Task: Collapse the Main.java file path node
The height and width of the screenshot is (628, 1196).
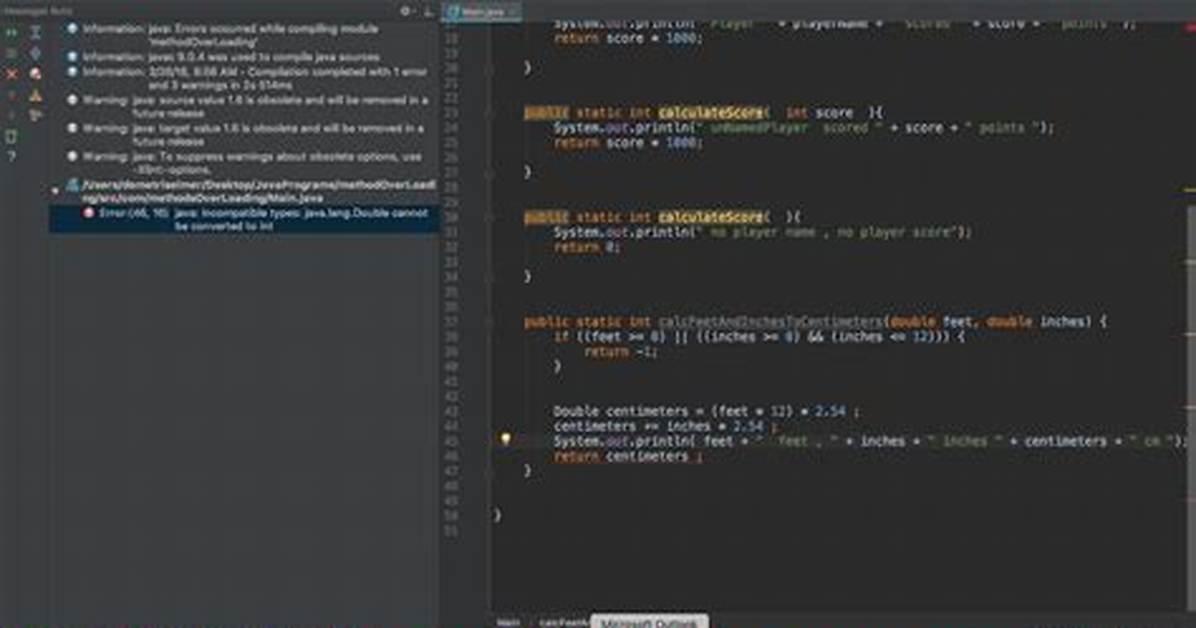Action: click(55, 191)
